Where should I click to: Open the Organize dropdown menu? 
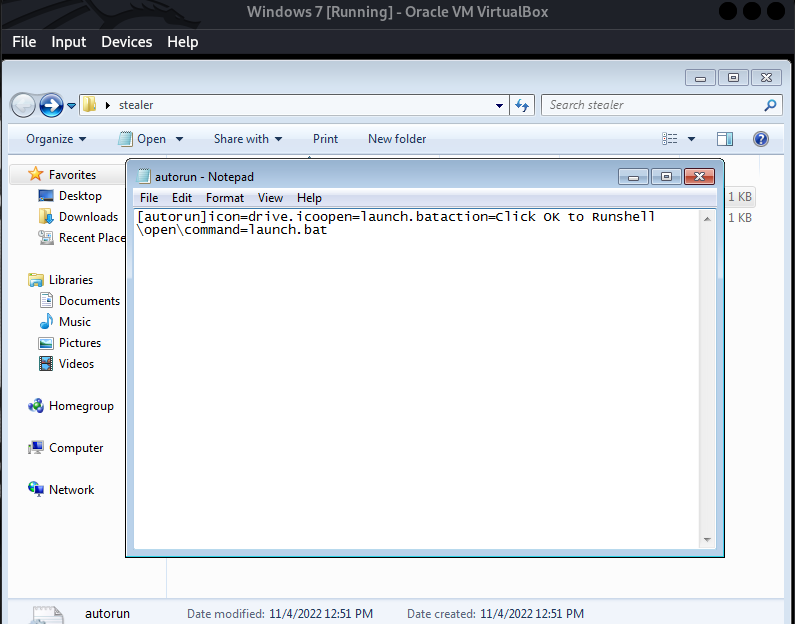56,139
